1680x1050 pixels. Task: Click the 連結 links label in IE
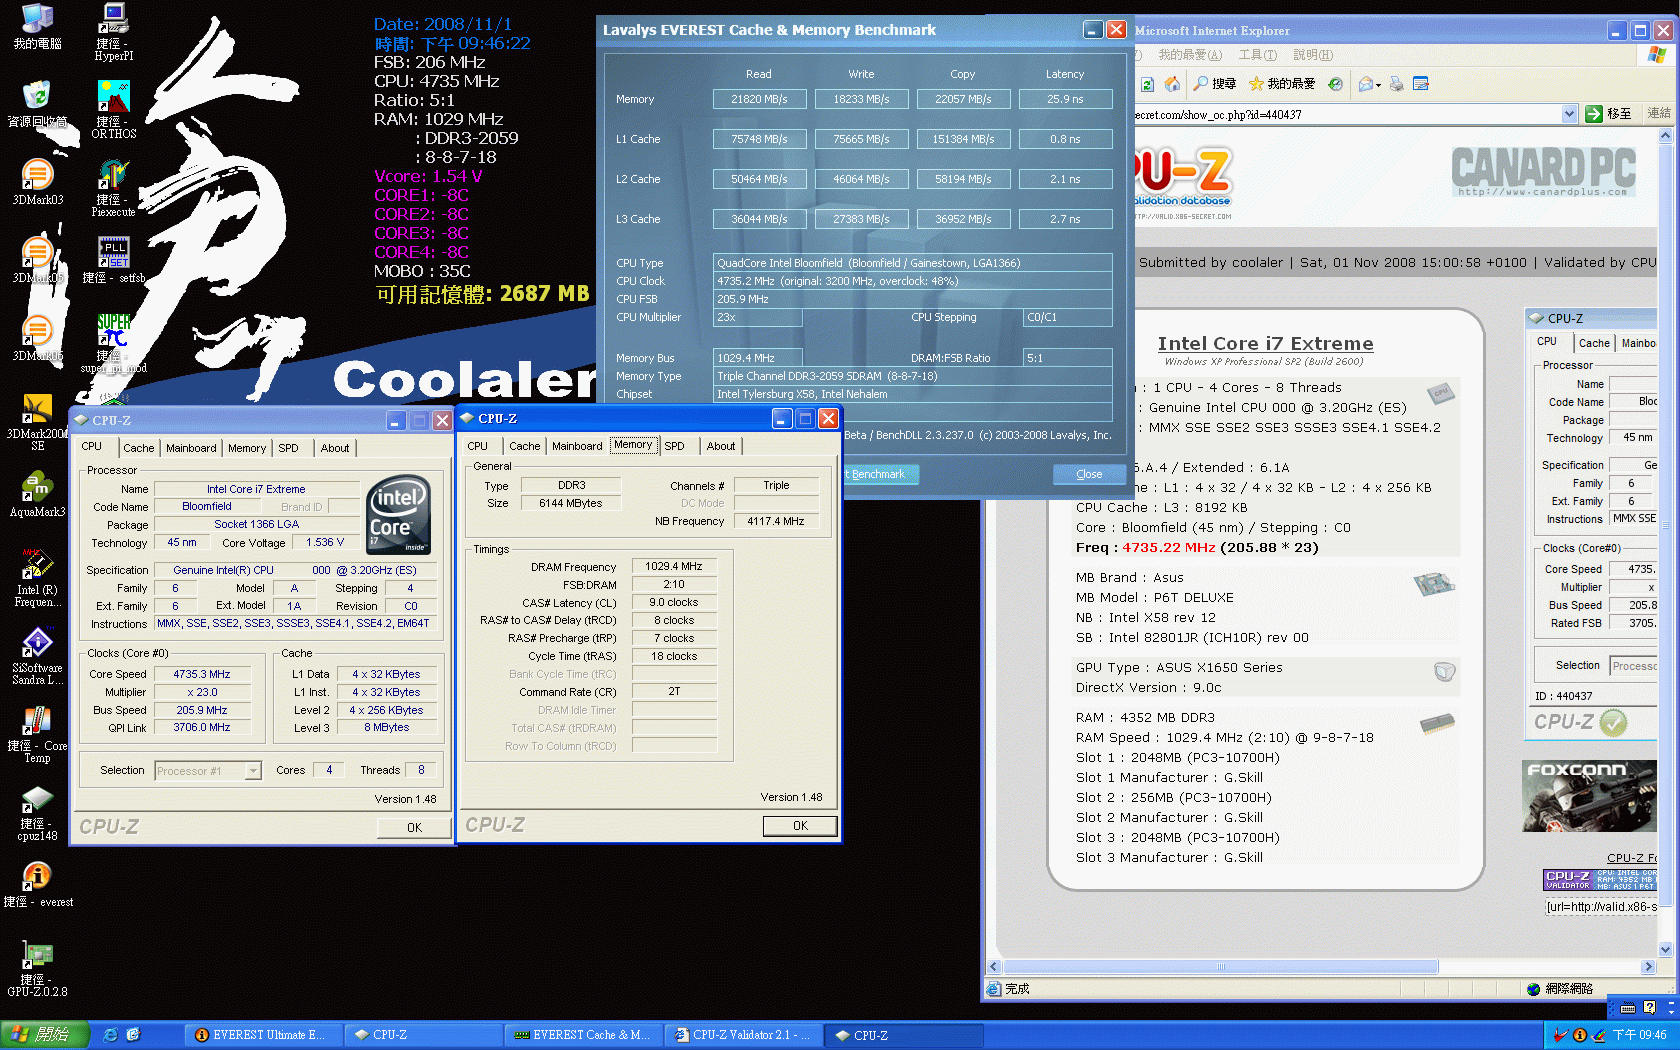[1659, 114]
